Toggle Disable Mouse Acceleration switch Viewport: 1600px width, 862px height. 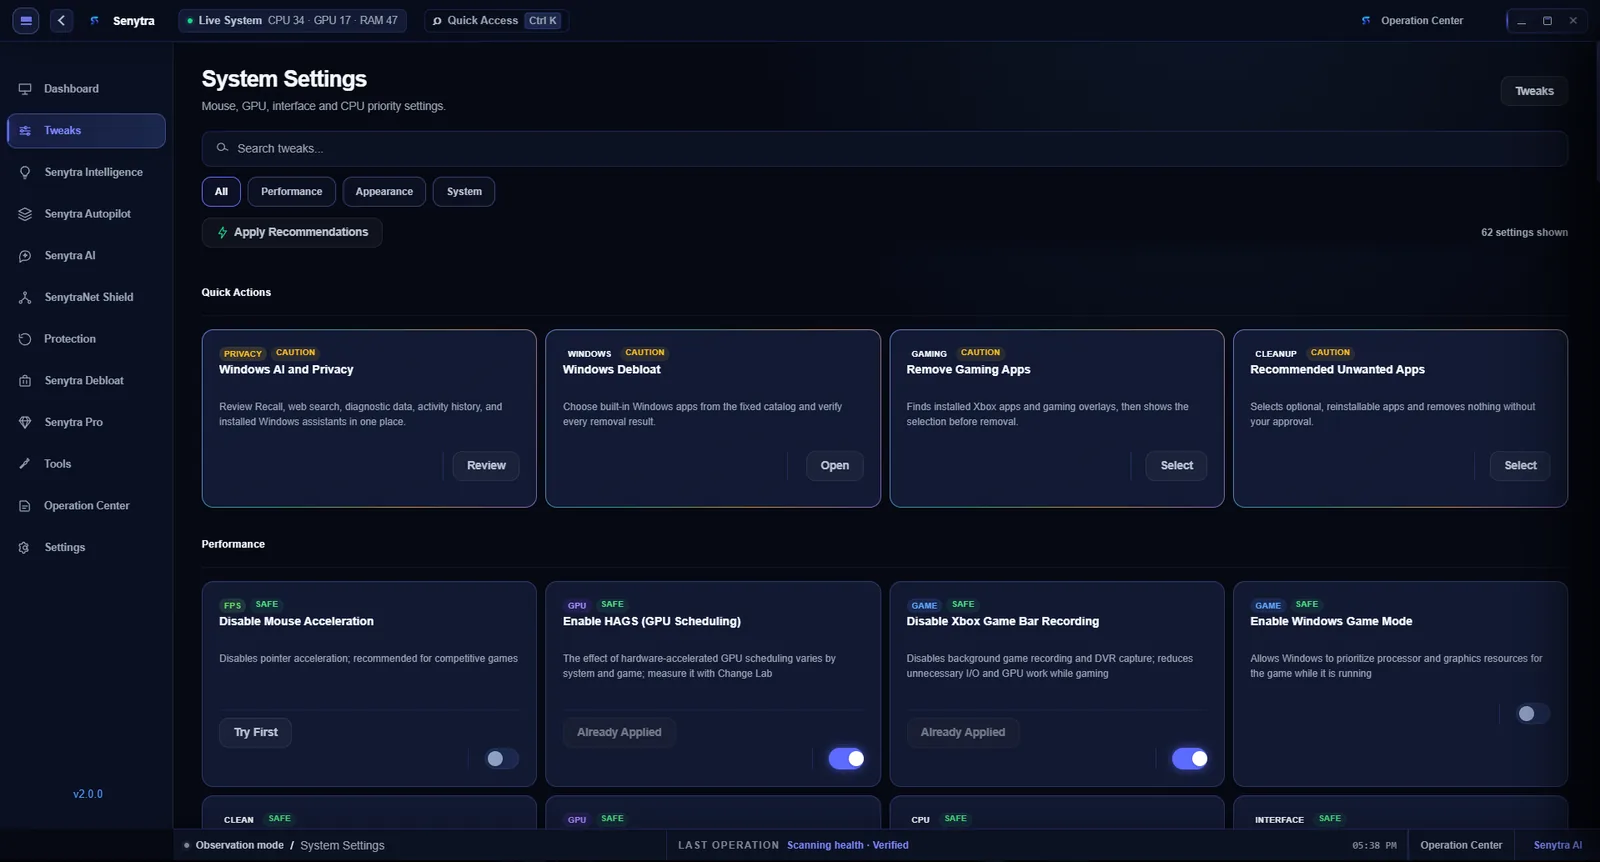coord(500,759)
